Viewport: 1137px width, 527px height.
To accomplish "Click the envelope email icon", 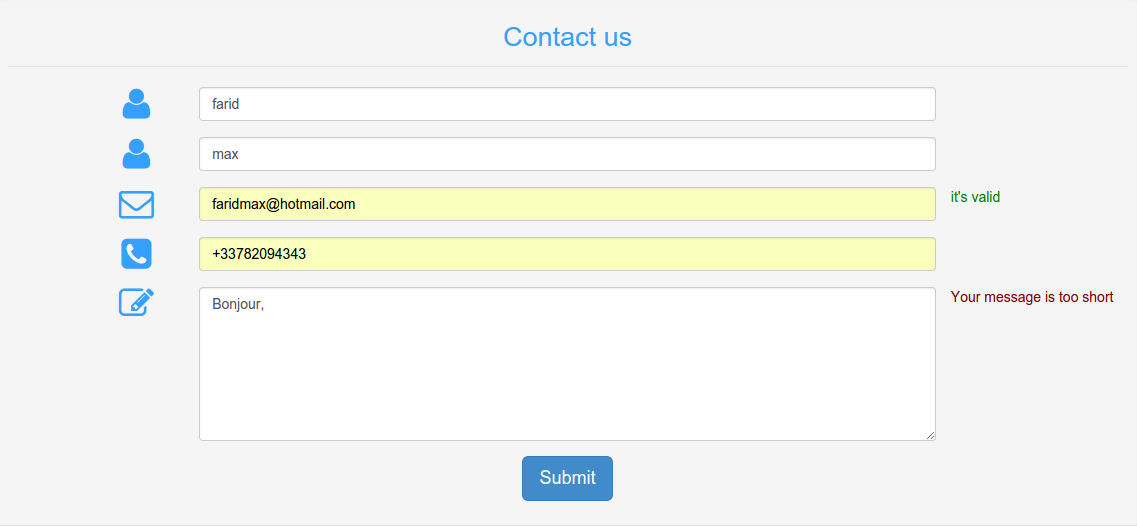I will (136, 204).
